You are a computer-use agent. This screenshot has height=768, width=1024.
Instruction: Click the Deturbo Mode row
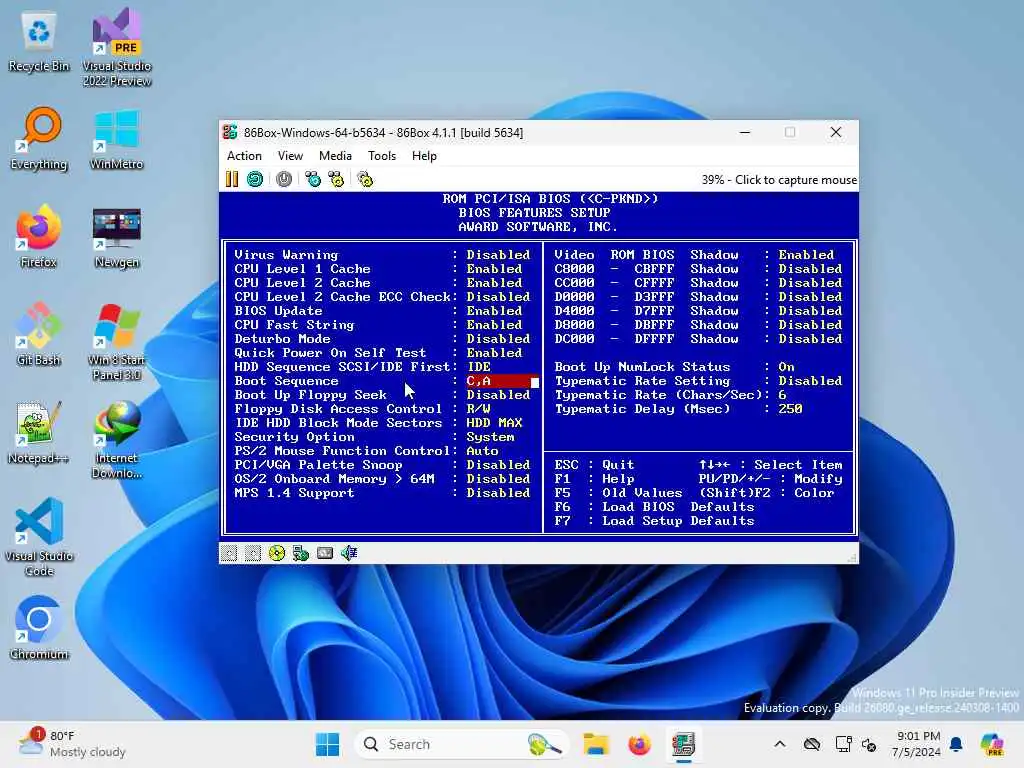(x=383, y=339)
